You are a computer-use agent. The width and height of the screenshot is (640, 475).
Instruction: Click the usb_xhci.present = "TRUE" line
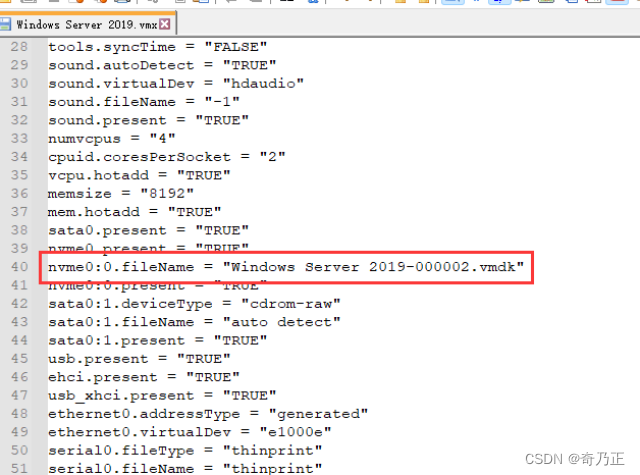(x=162, y=396)
